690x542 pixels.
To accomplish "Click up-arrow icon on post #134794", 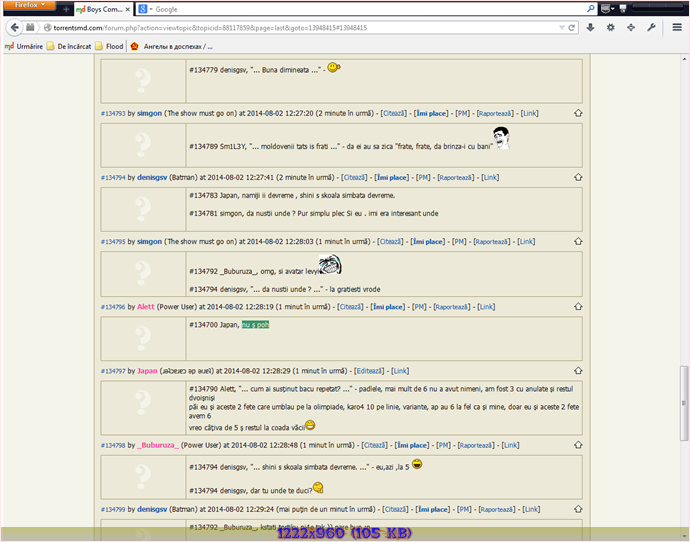I will tap(578, 177).
